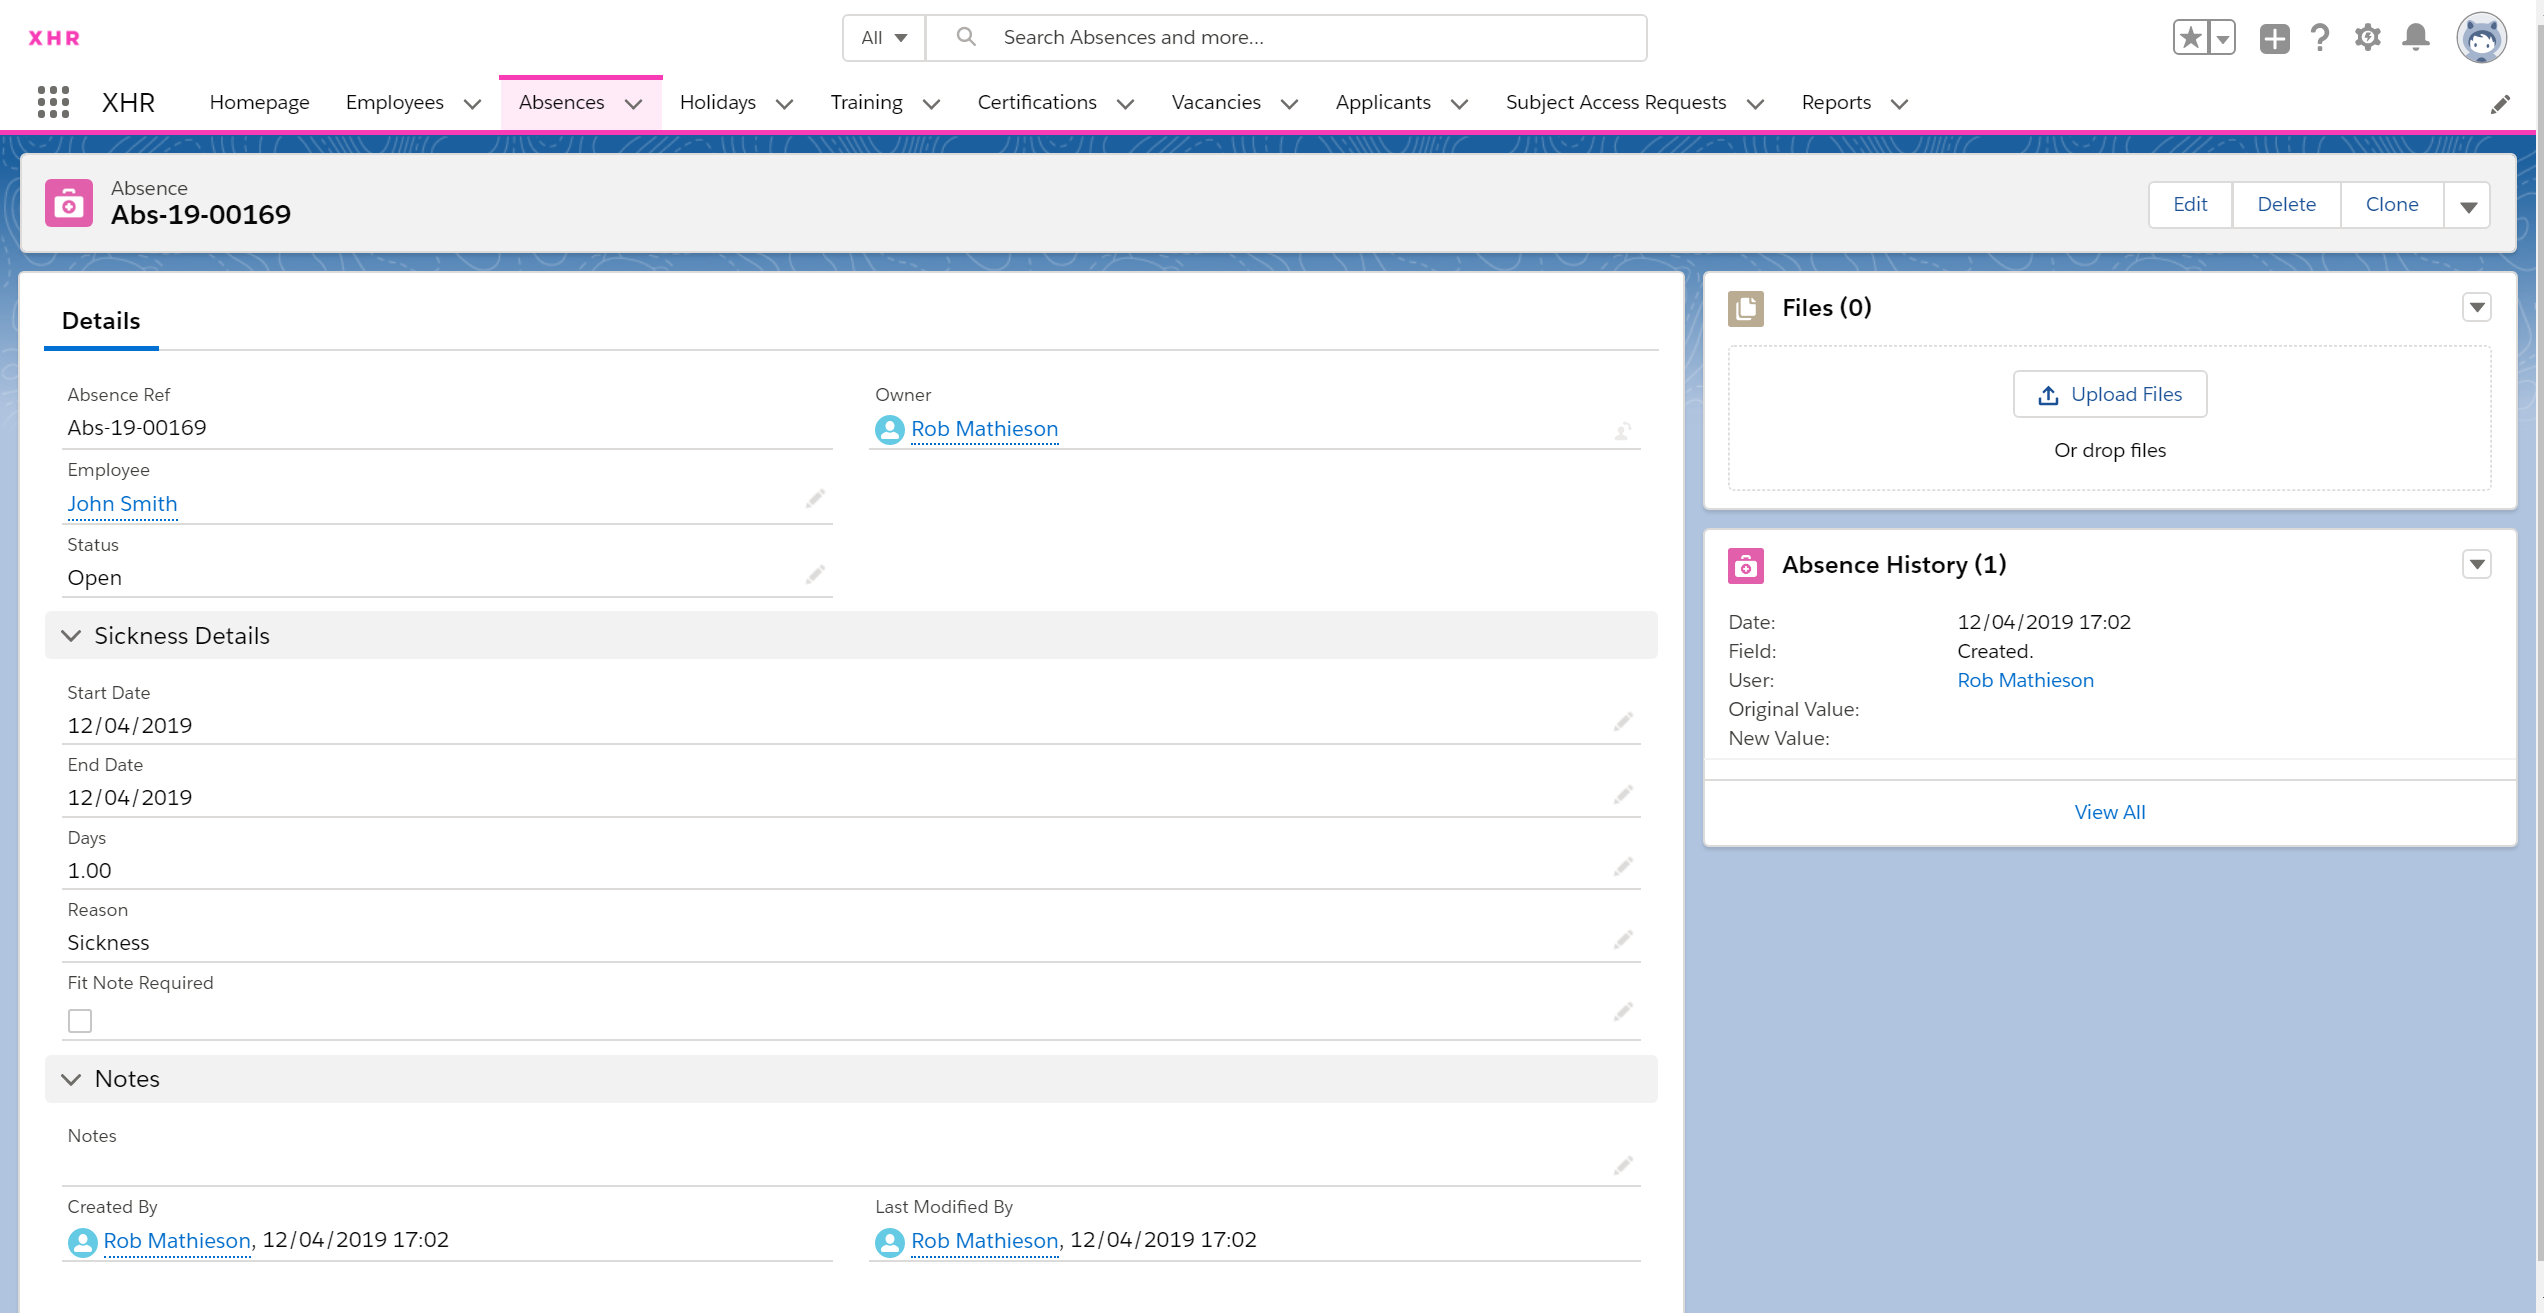This screenshot has height=1313, width=2544.
Task: Click the Files panel document icon
Action: coord(1745,308)
